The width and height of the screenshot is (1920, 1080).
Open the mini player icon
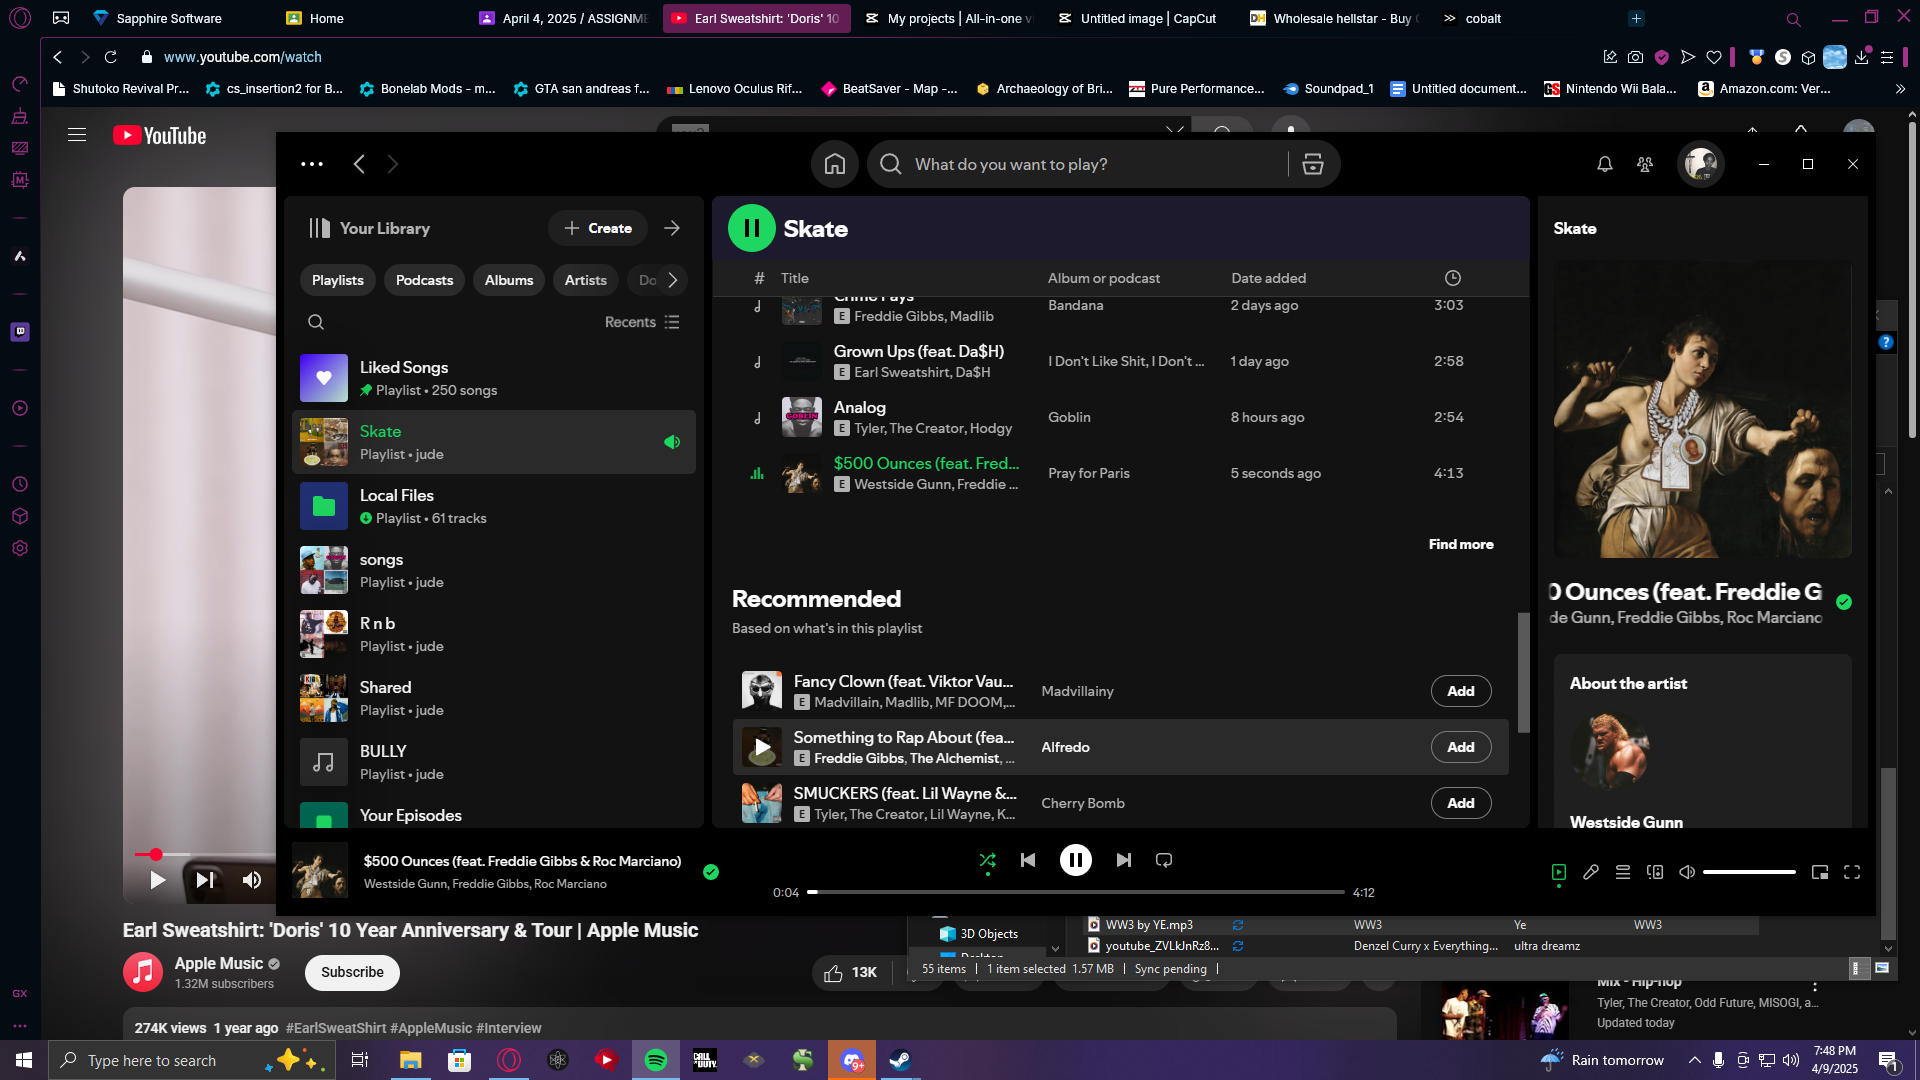[1820, 873]
